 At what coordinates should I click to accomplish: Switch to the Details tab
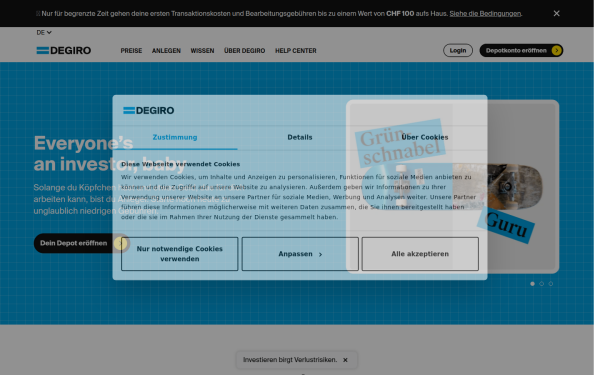coord(300,137)
